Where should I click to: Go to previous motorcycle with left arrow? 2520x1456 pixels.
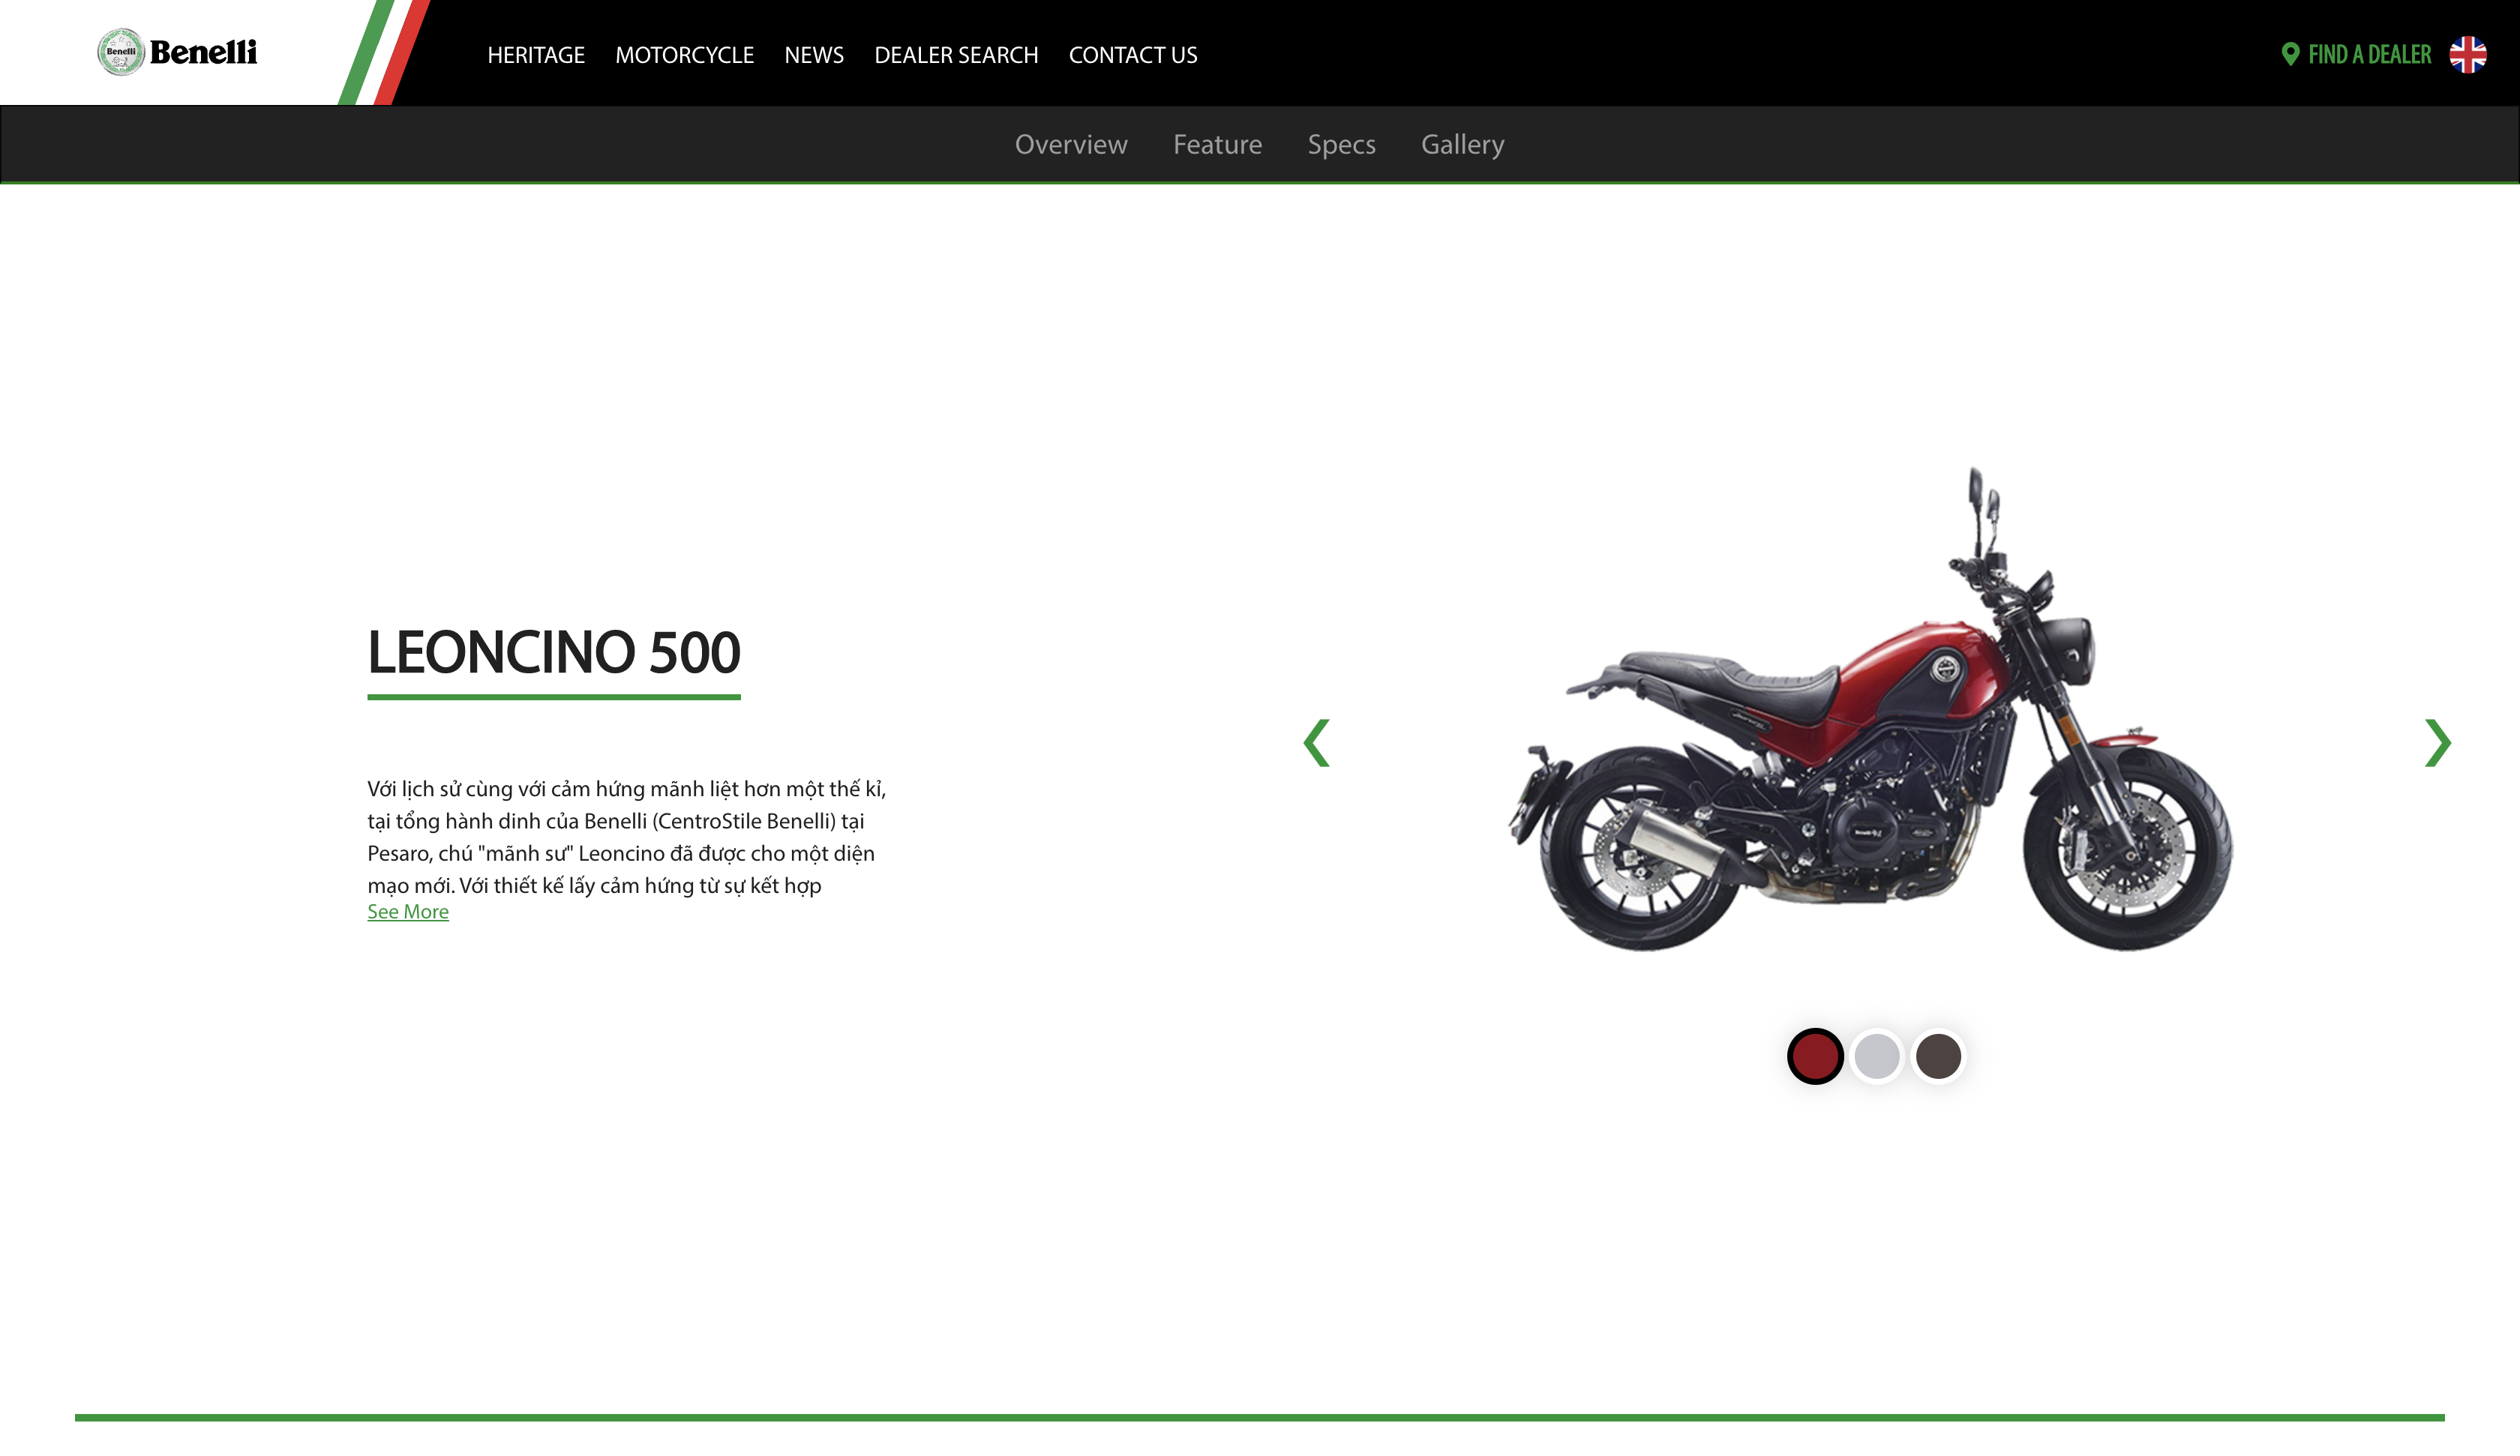click(1316, 743)
